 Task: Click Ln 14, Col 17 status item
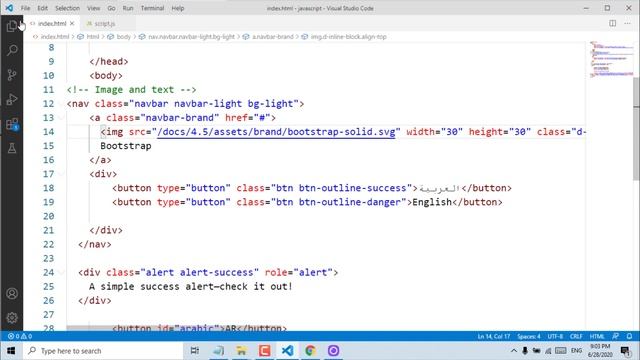point(494,336)
